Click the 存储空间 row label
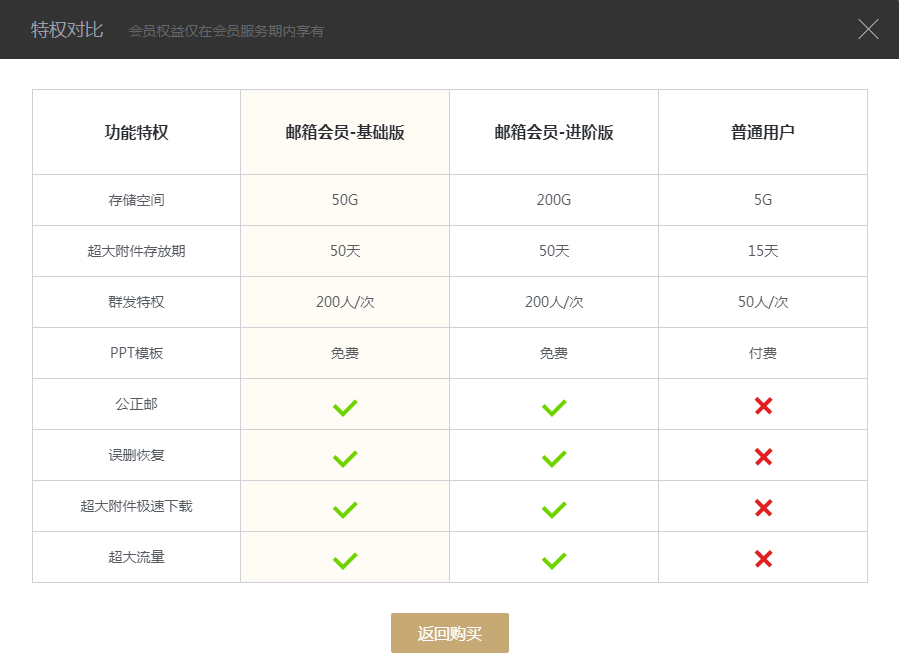The width and height of the screenshot is (899, 672). [x=136, y=200]
